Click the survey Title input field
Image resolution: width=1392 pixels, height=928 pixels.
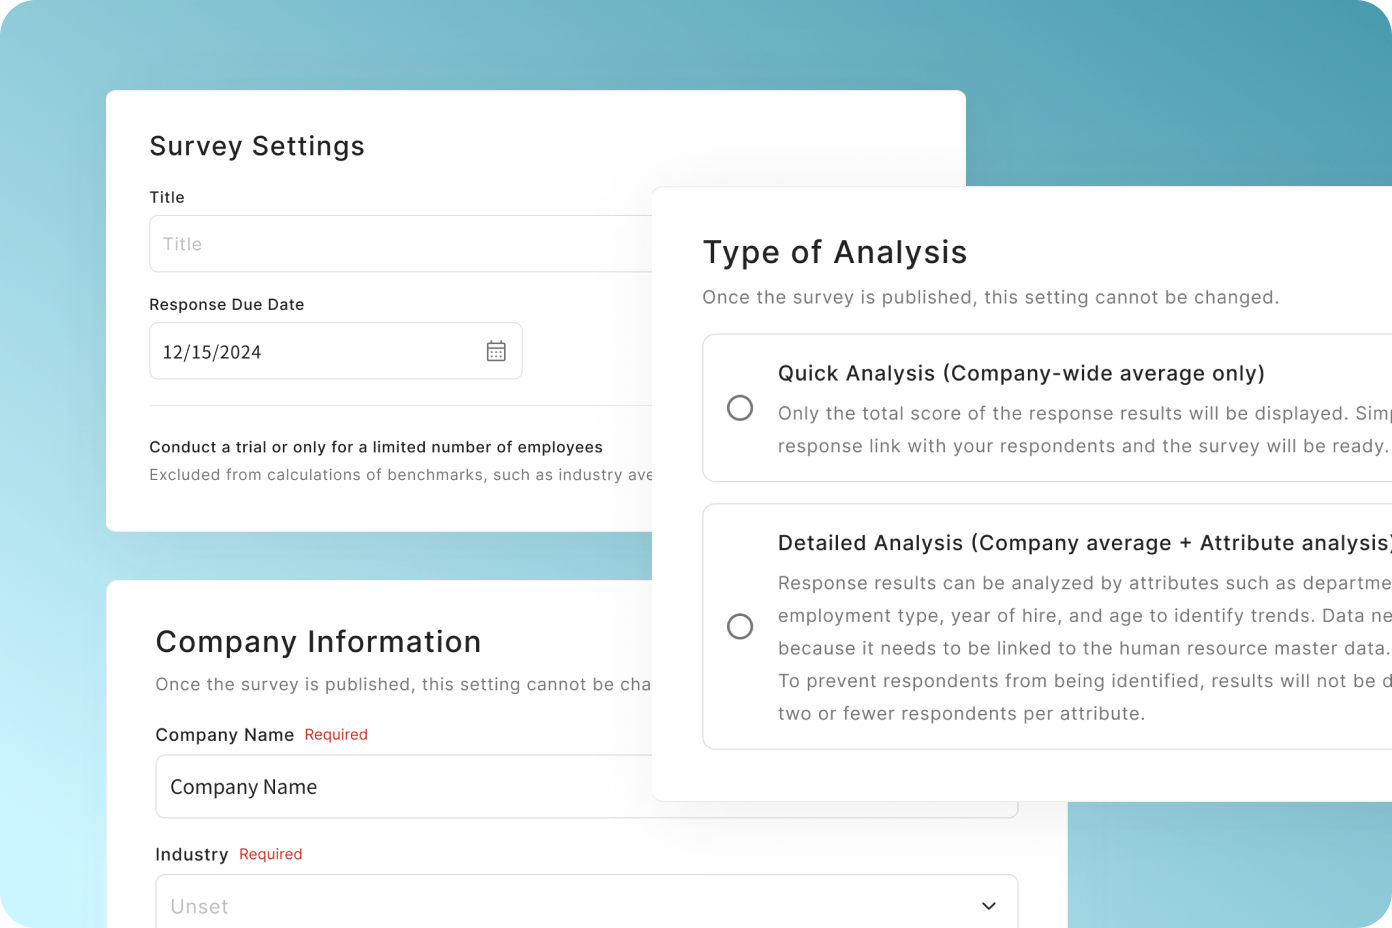click(401, 244)
